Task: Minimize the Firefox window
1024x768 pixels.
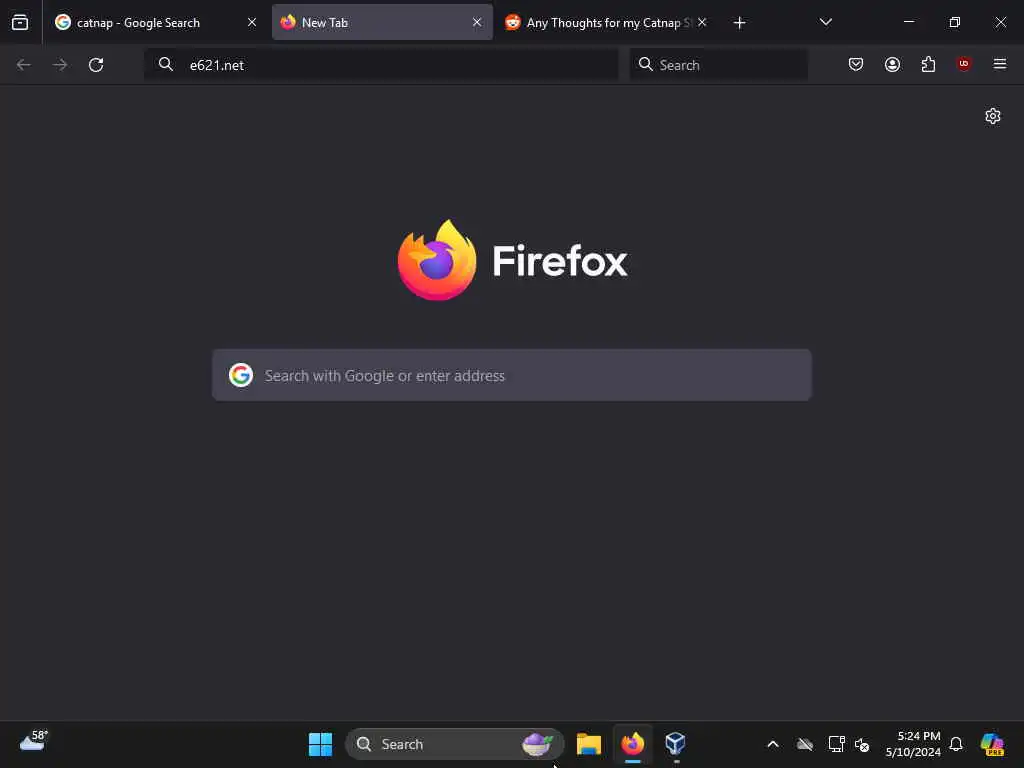Action: (x=908, y=22)
